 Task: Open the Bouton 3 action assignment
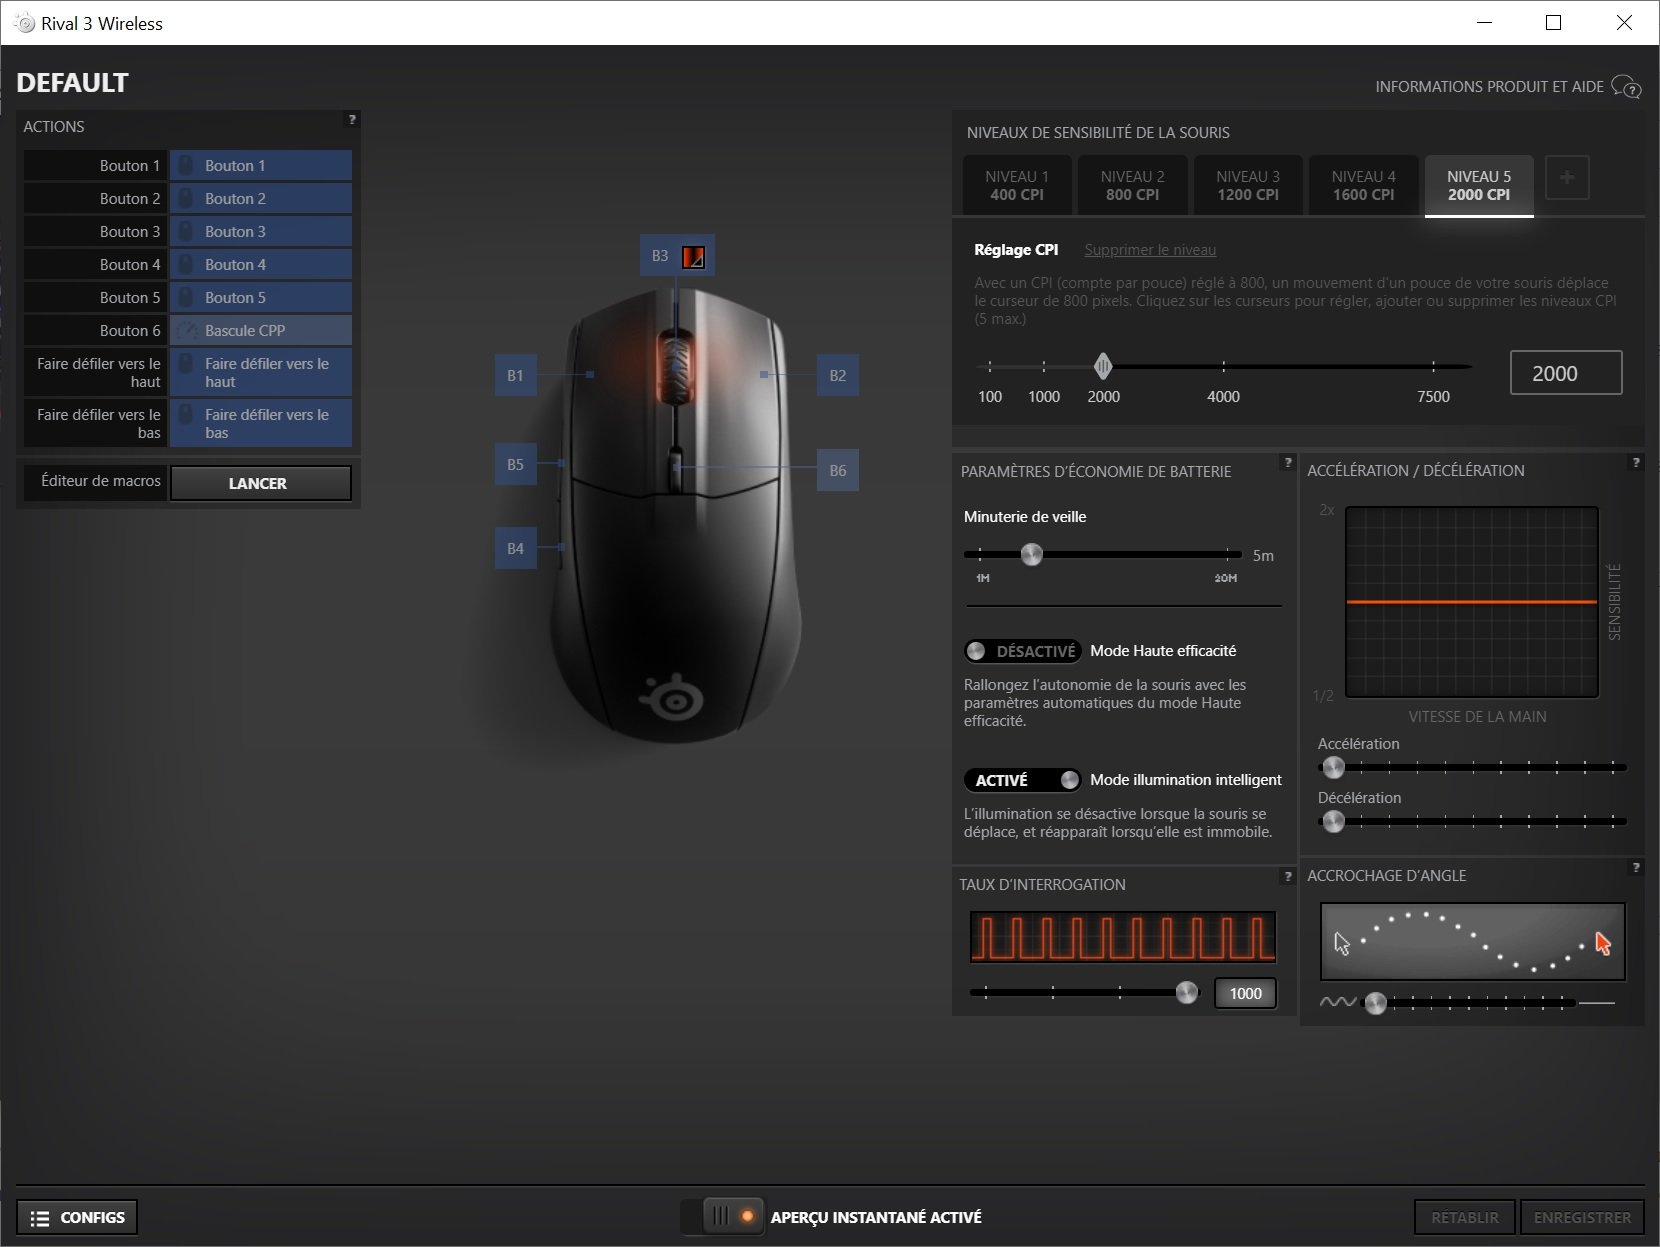coord(261,232)
